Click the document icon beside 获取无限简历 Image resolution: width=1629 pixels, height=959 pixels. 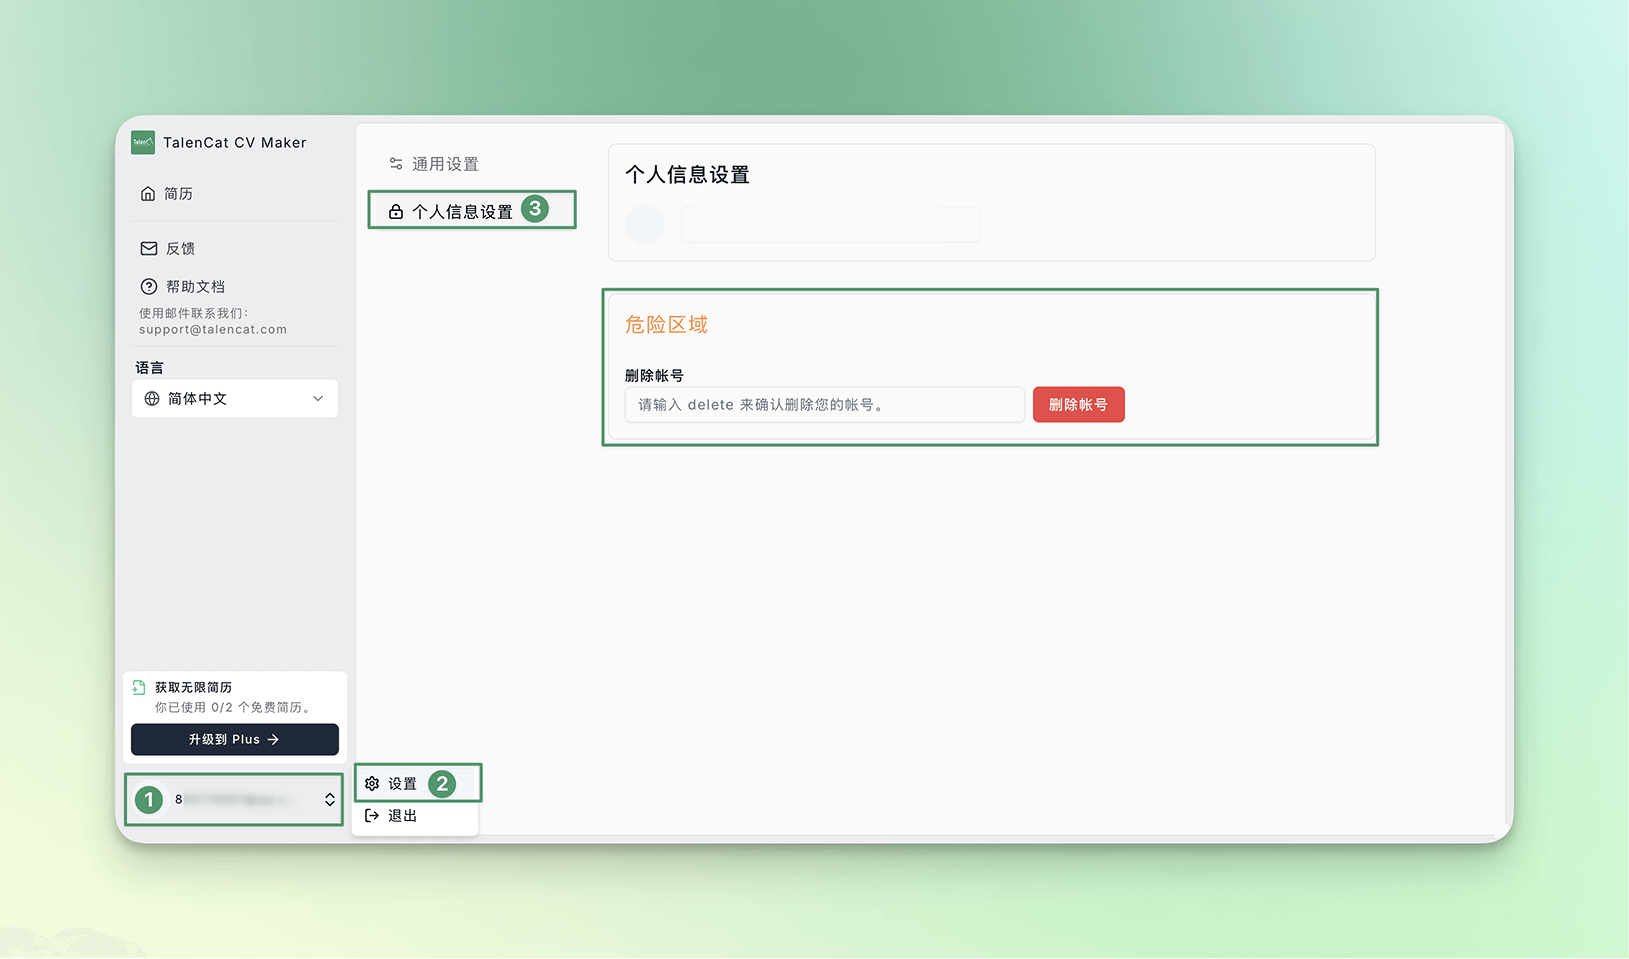click(x=139, y=688)
